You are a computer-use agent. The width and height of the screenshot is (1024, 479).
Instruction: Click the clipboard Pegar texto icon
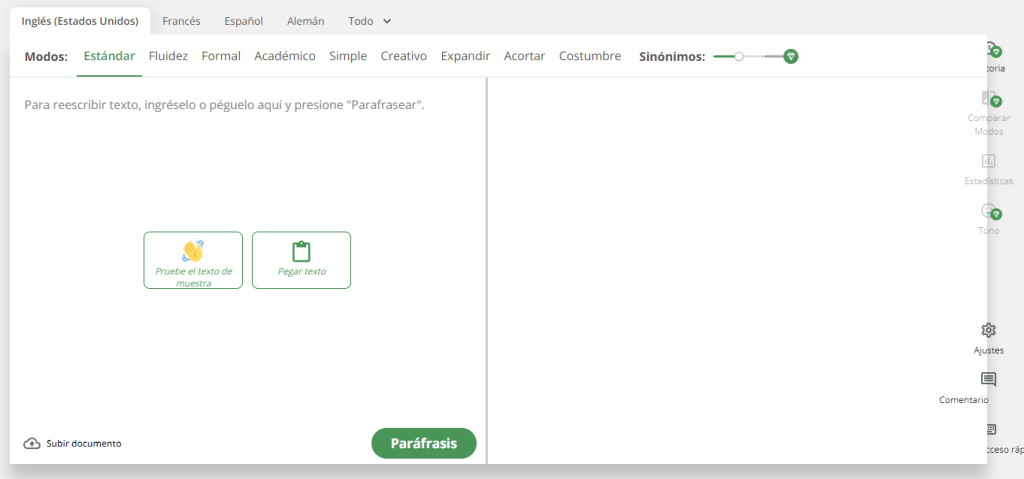click(301, 252)
